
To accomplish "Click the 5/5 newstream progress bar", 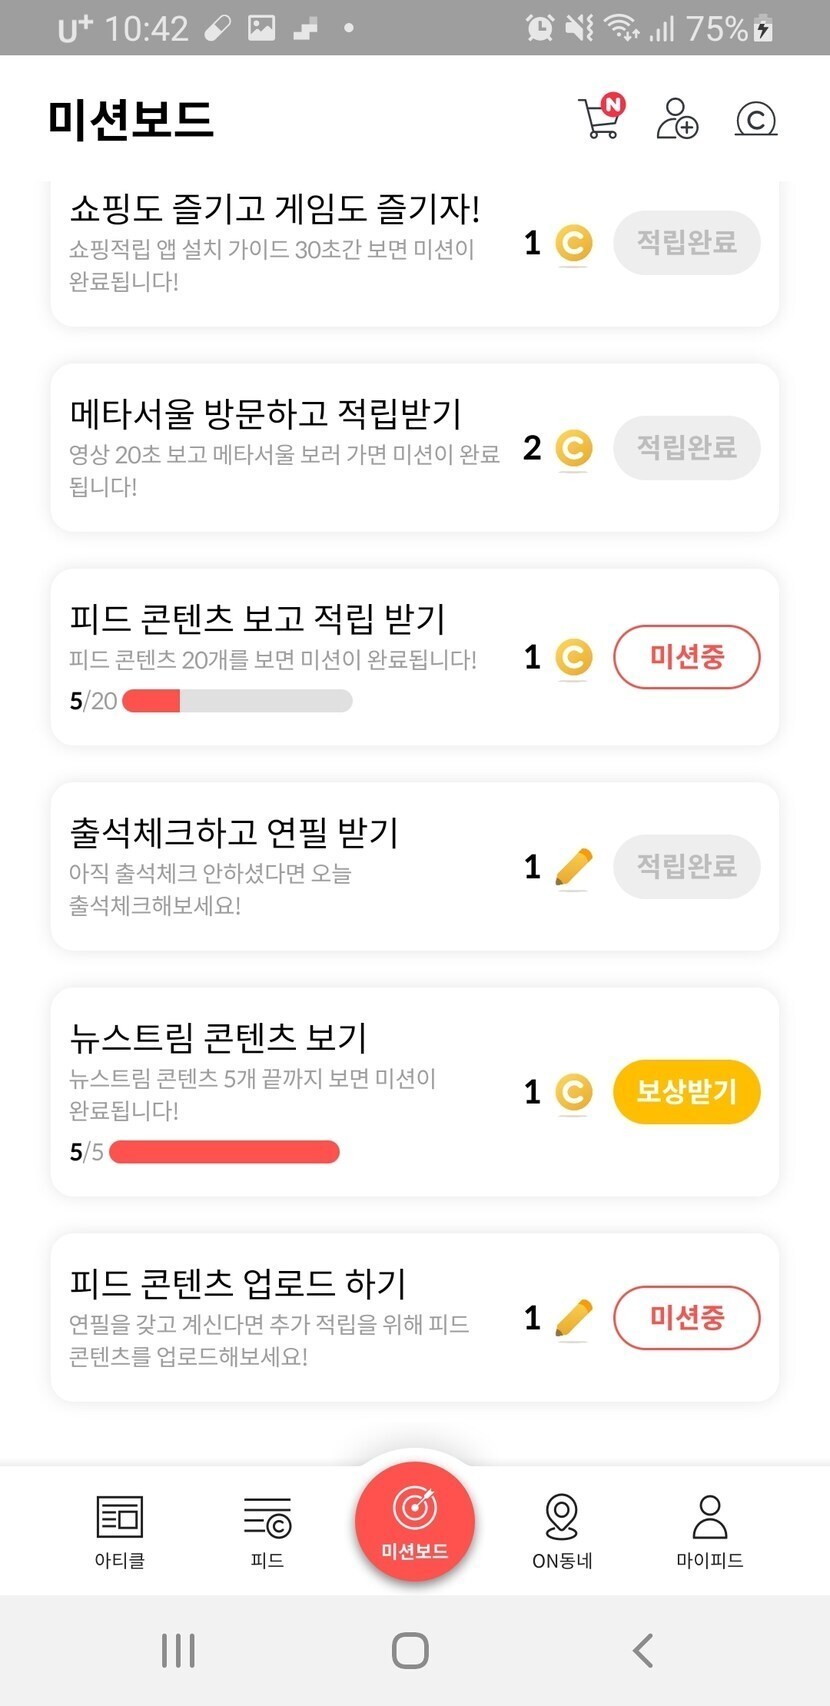I will [x=224, y=1152].
